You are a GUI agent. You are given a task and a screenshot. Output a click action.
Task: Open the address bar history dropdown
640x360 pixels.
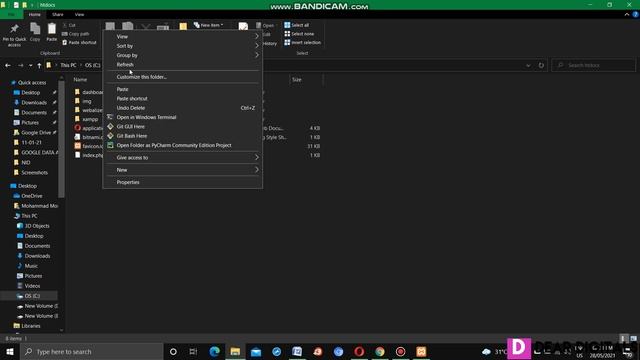point(528,65)
